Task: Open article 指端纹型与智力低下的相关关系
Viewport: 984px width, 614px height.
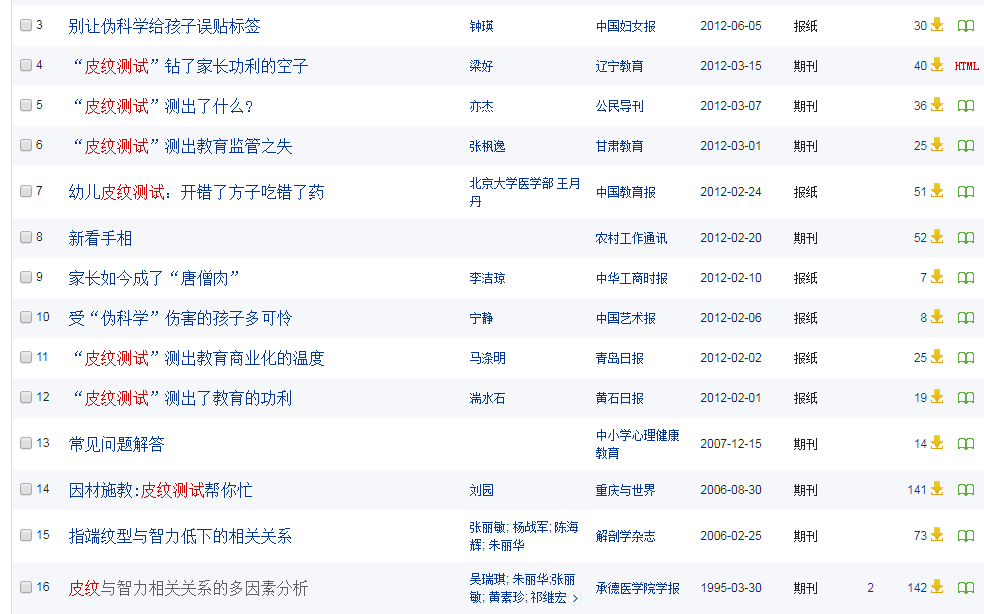Action: pos(180,536)
